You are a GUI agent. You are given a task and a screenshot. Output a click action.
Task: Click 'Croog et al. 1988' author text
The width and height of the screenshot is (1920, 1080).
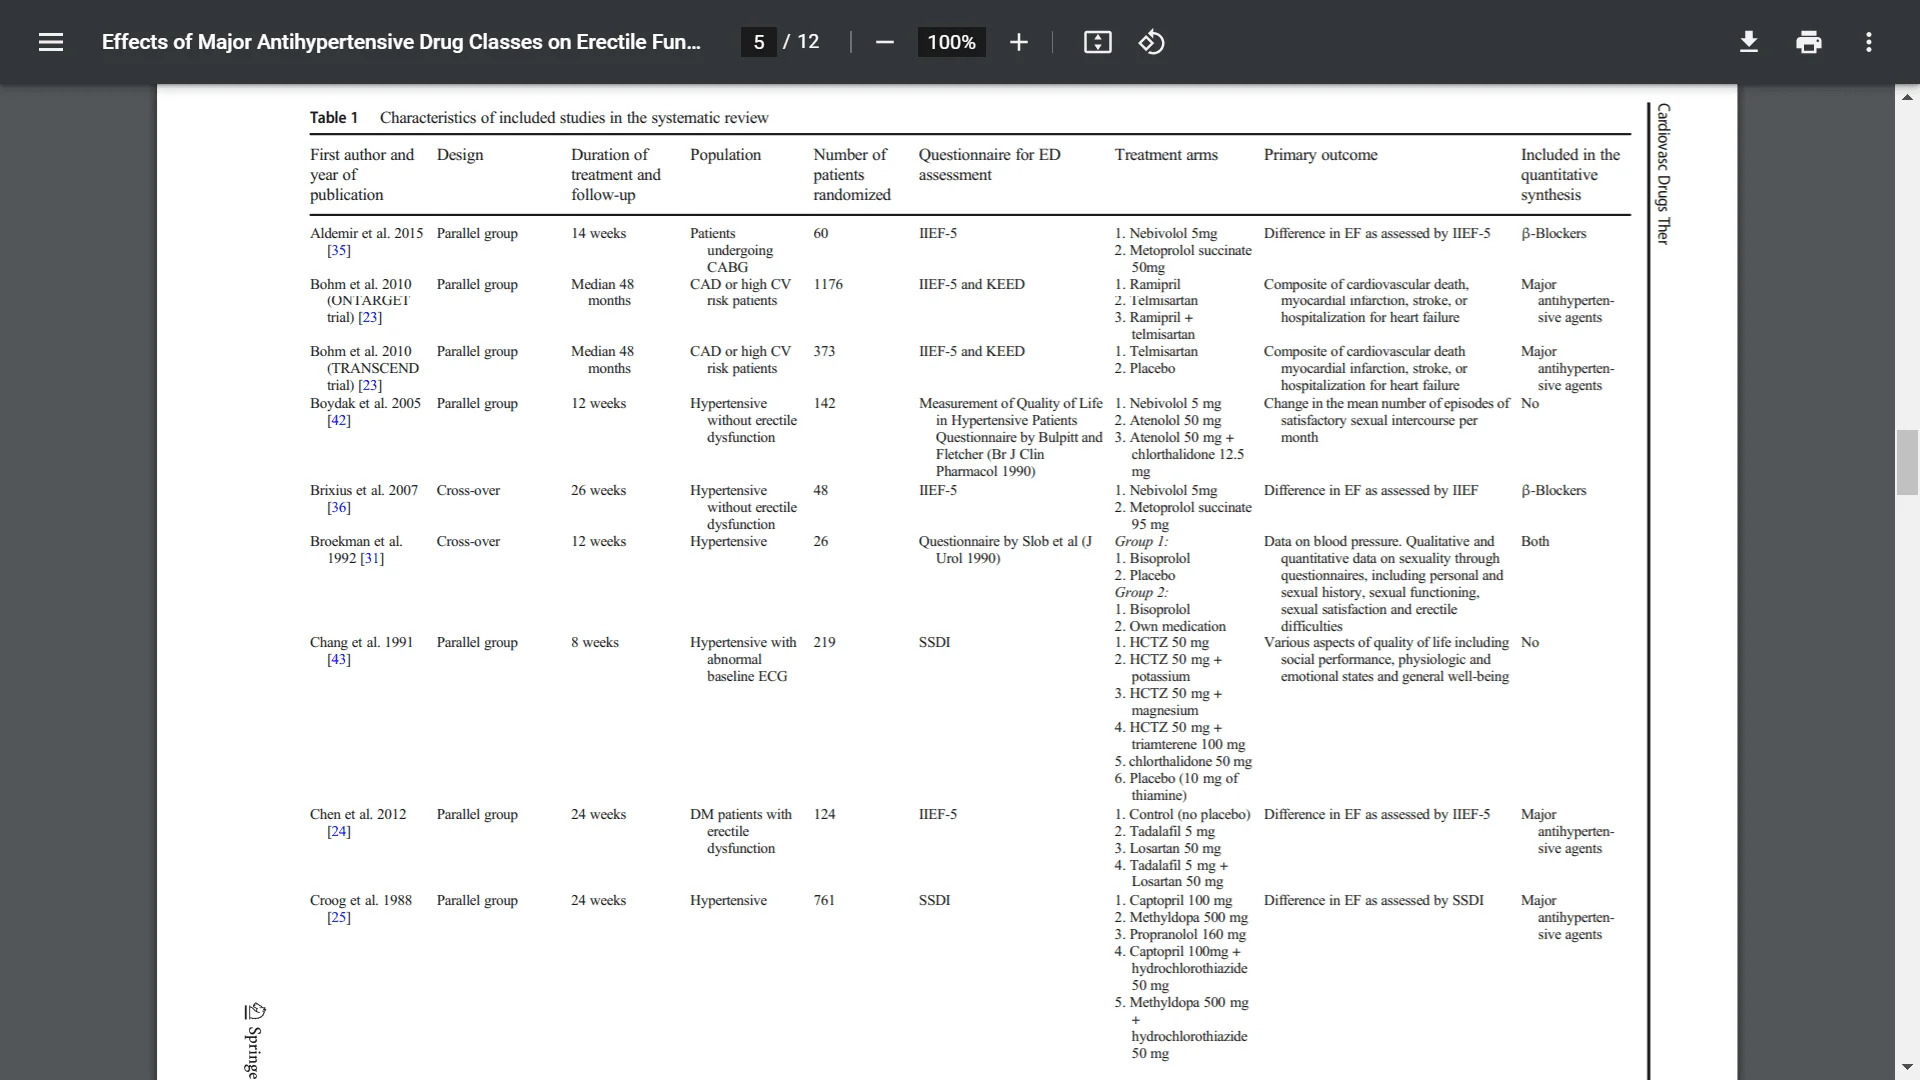coord(360,901)
